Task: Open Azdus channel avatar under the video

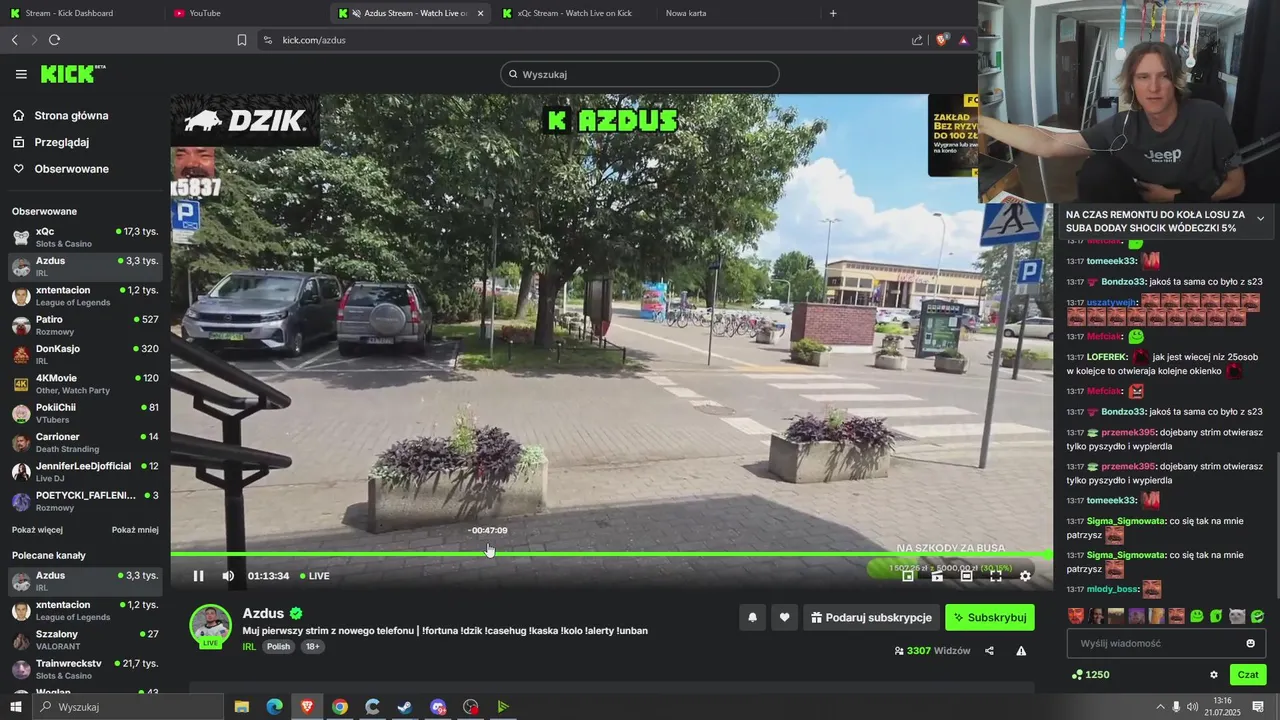Action: coord(210,625)
